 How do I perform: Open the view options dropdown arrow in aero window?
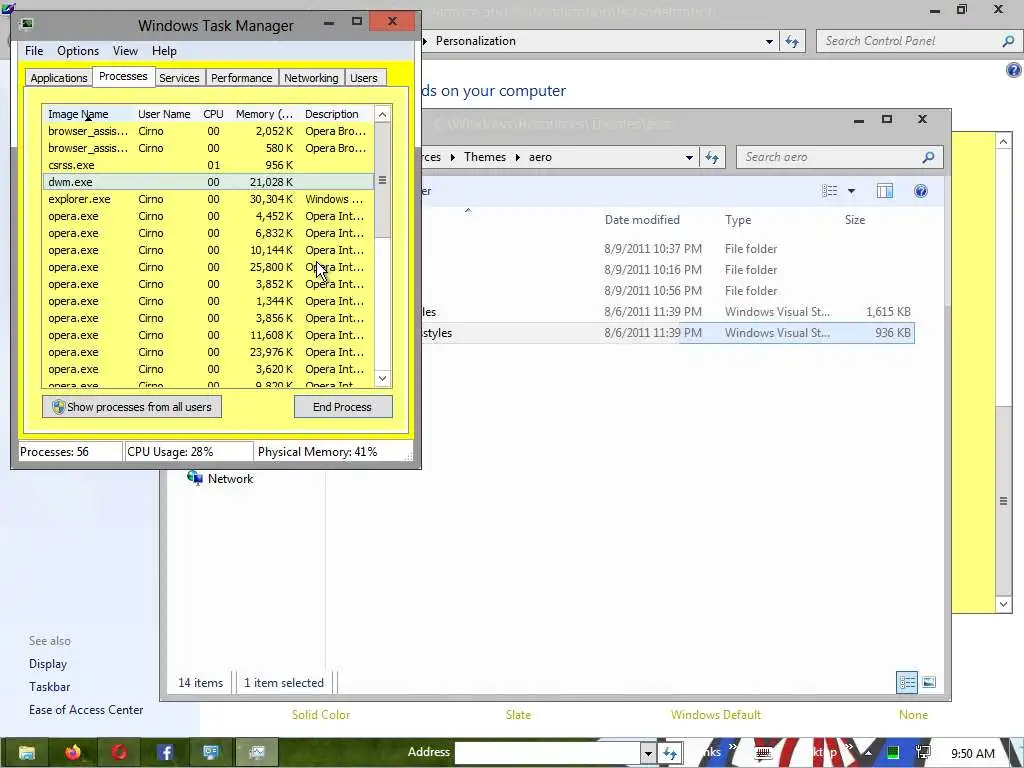click(851, 191)
